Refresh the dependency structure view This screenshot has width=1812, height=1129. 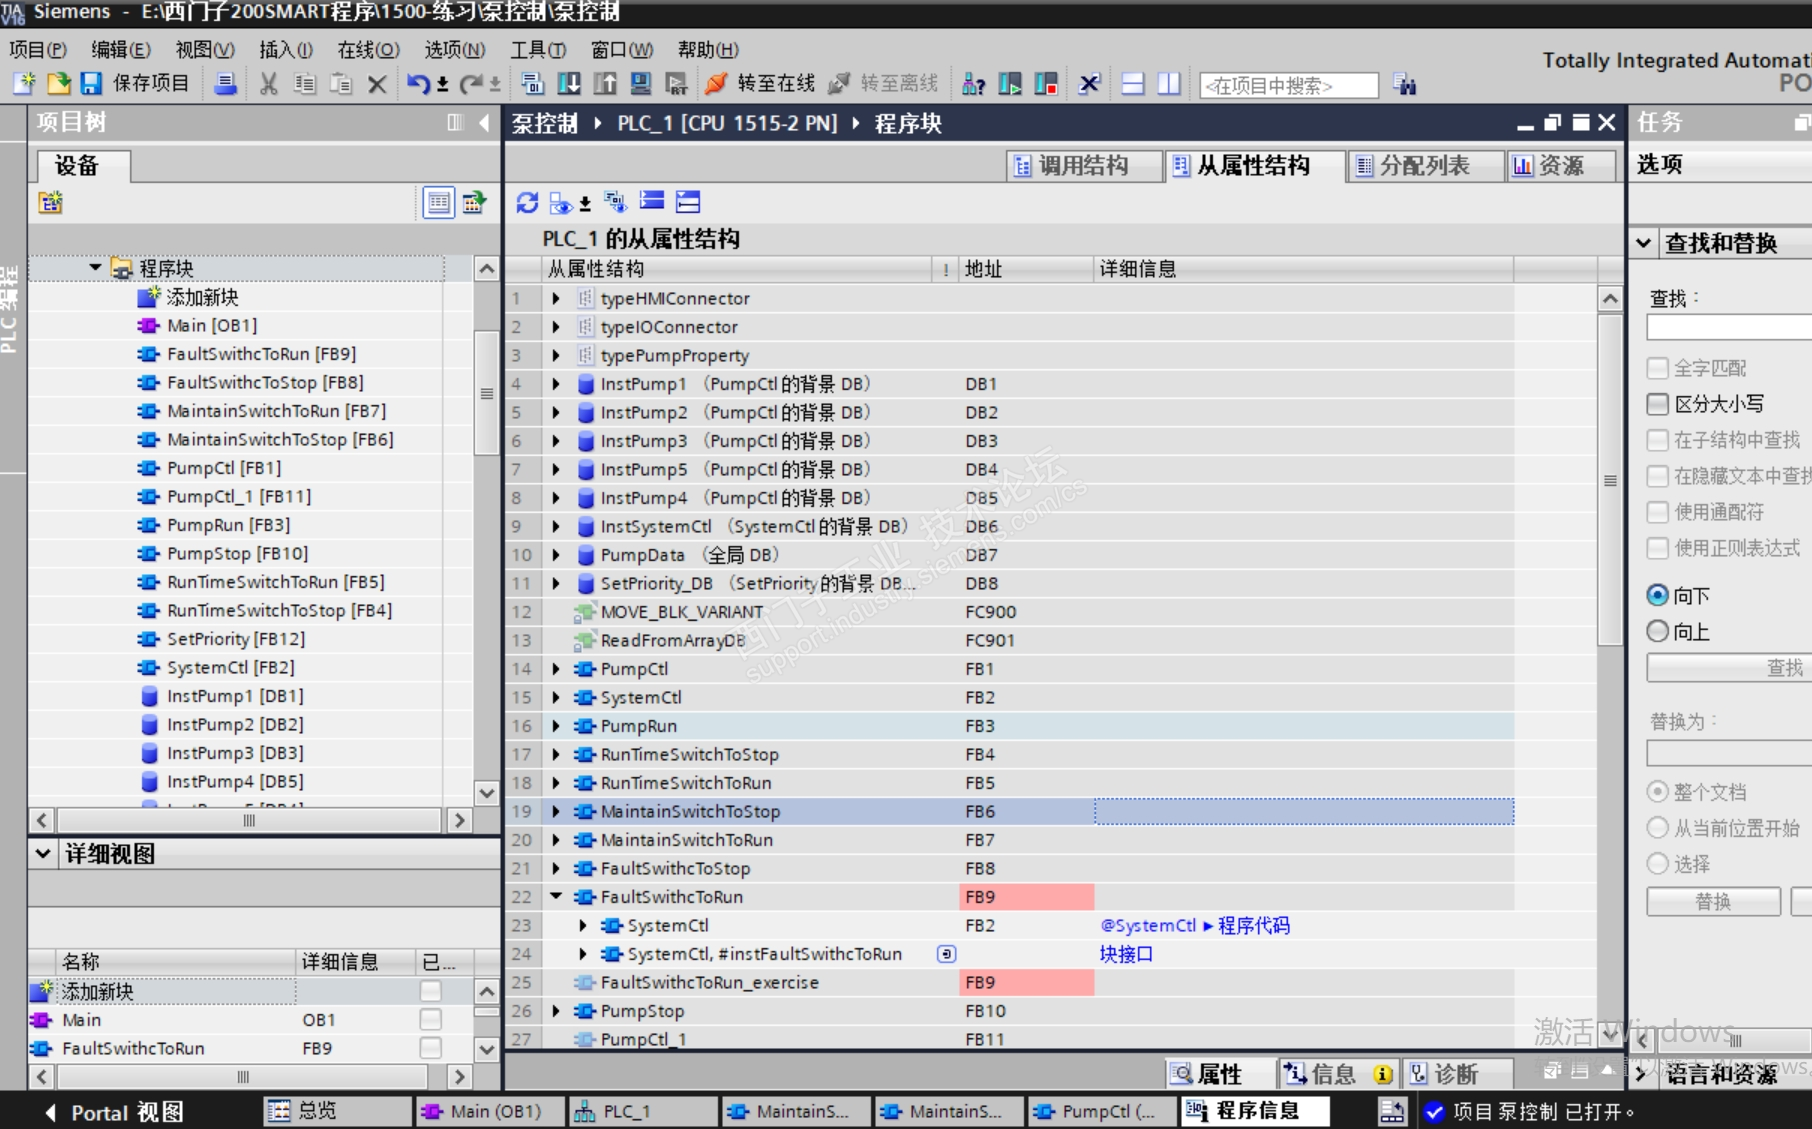[527, 202]
